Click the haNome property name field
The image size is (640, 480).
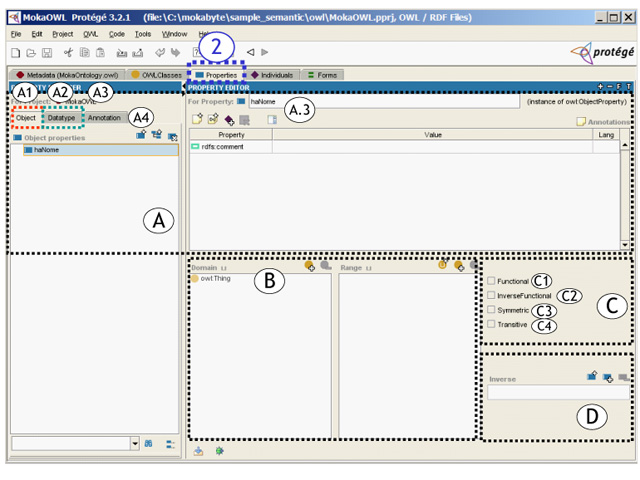384,102
